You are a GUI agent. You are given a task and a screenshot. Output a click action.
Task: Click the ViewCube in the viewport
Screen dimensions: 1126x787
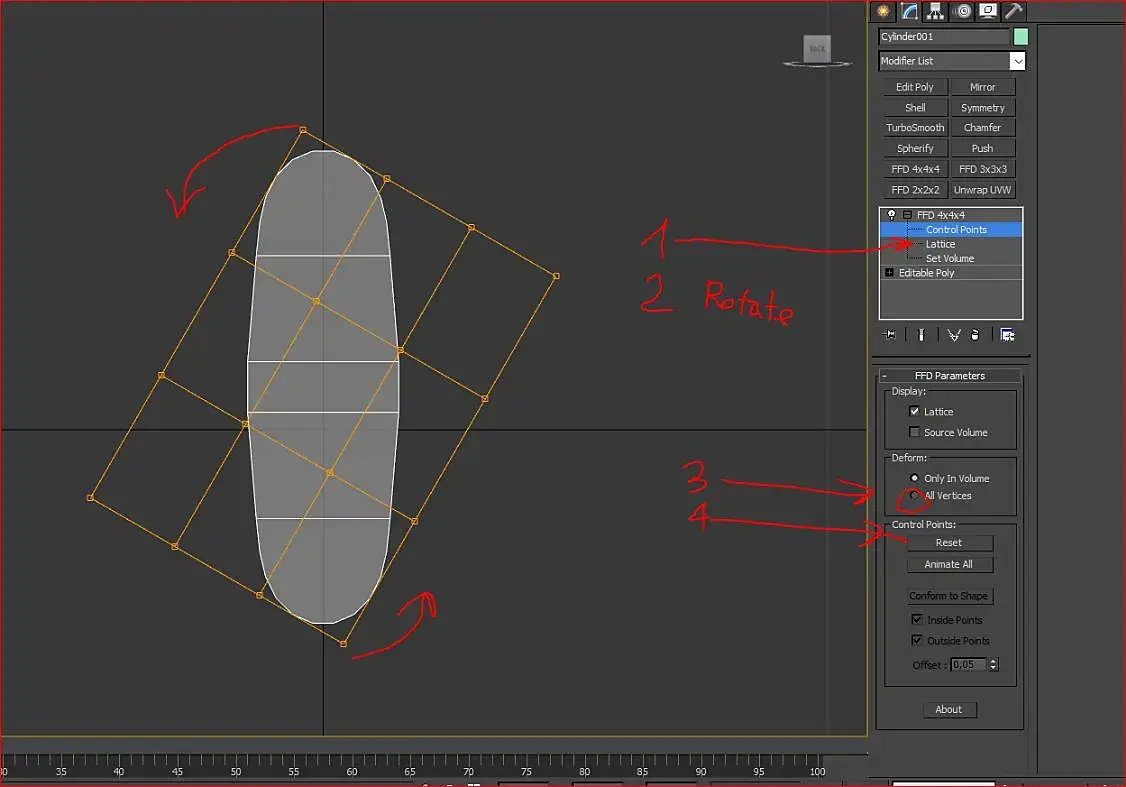[817, 50]
